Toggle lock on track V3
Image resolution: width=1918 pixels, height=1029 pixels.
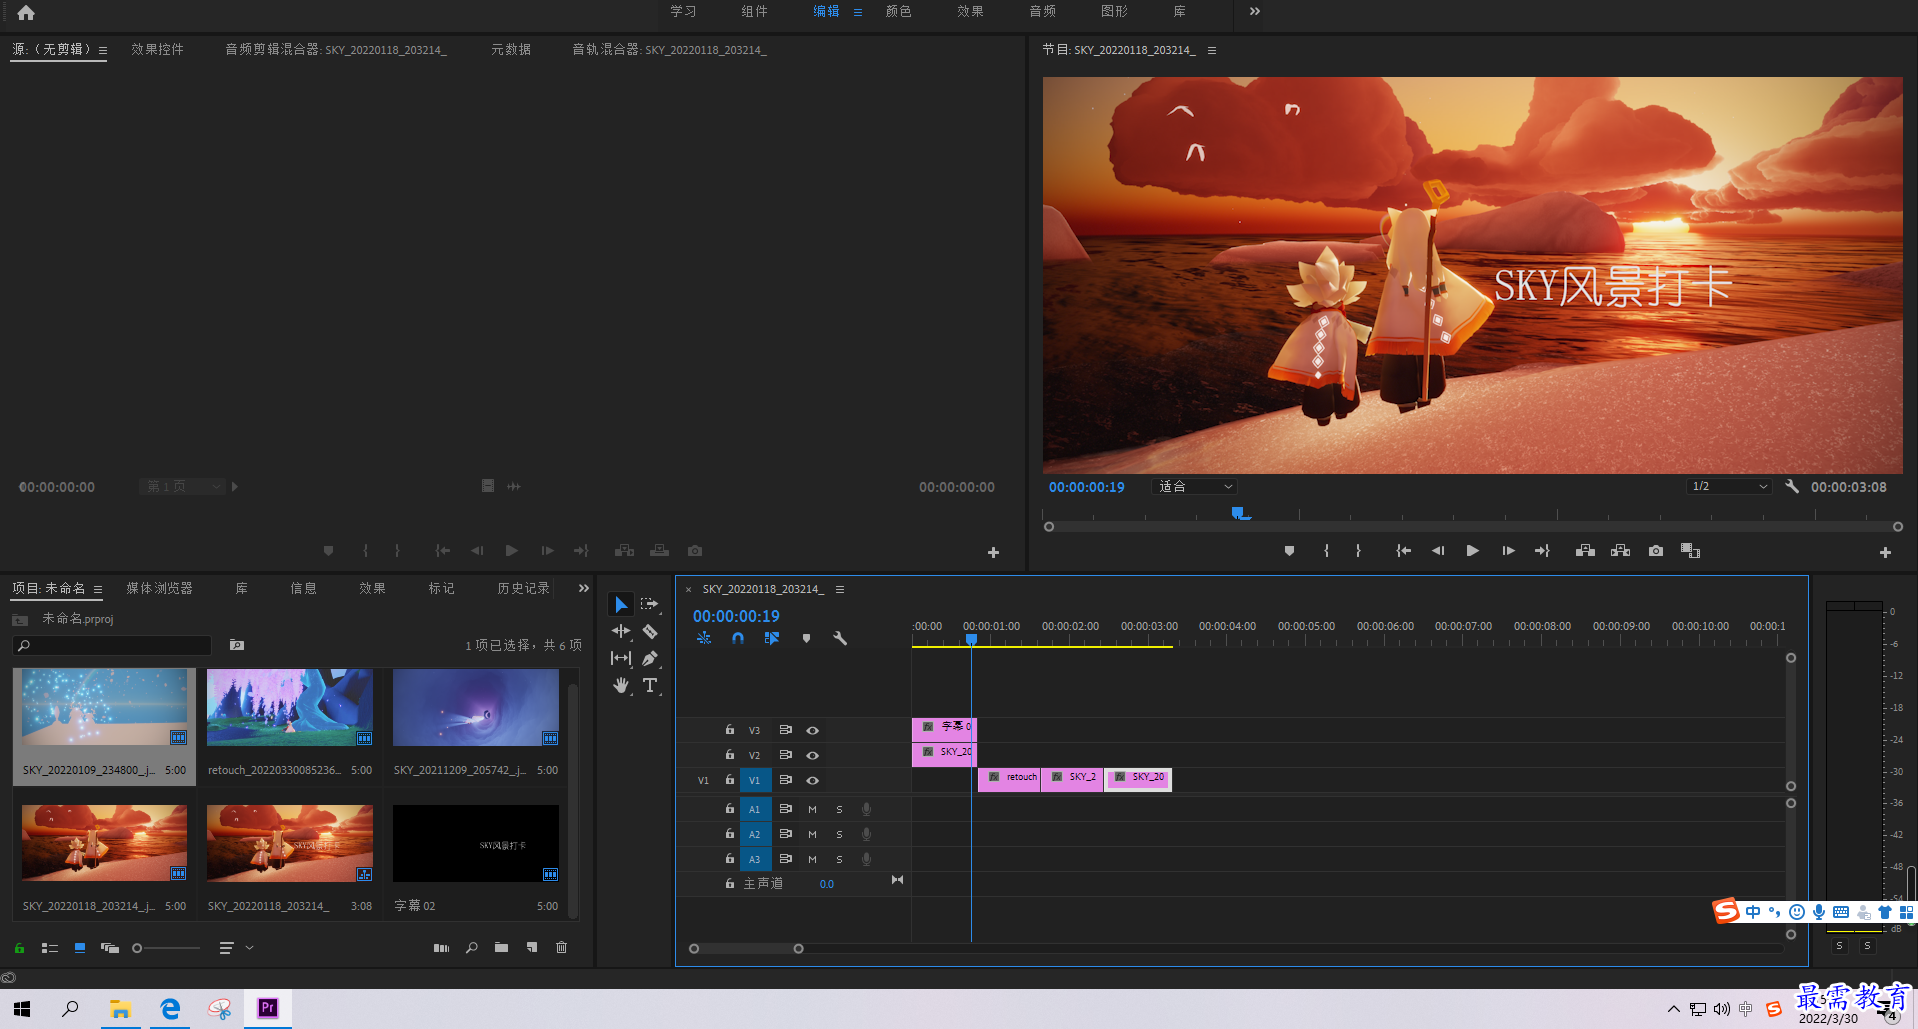[x=730, y=730]
